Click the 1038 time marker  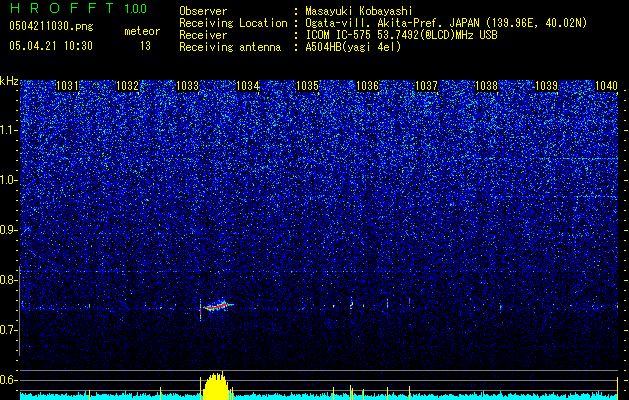tap(486, 86)
